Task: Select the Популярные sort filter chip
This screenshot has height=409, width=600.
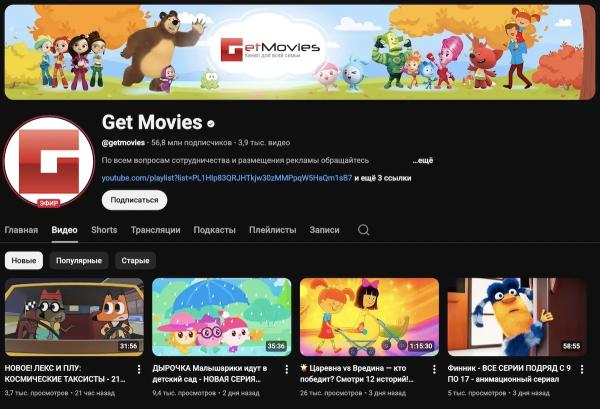Action: pos(79,260)
